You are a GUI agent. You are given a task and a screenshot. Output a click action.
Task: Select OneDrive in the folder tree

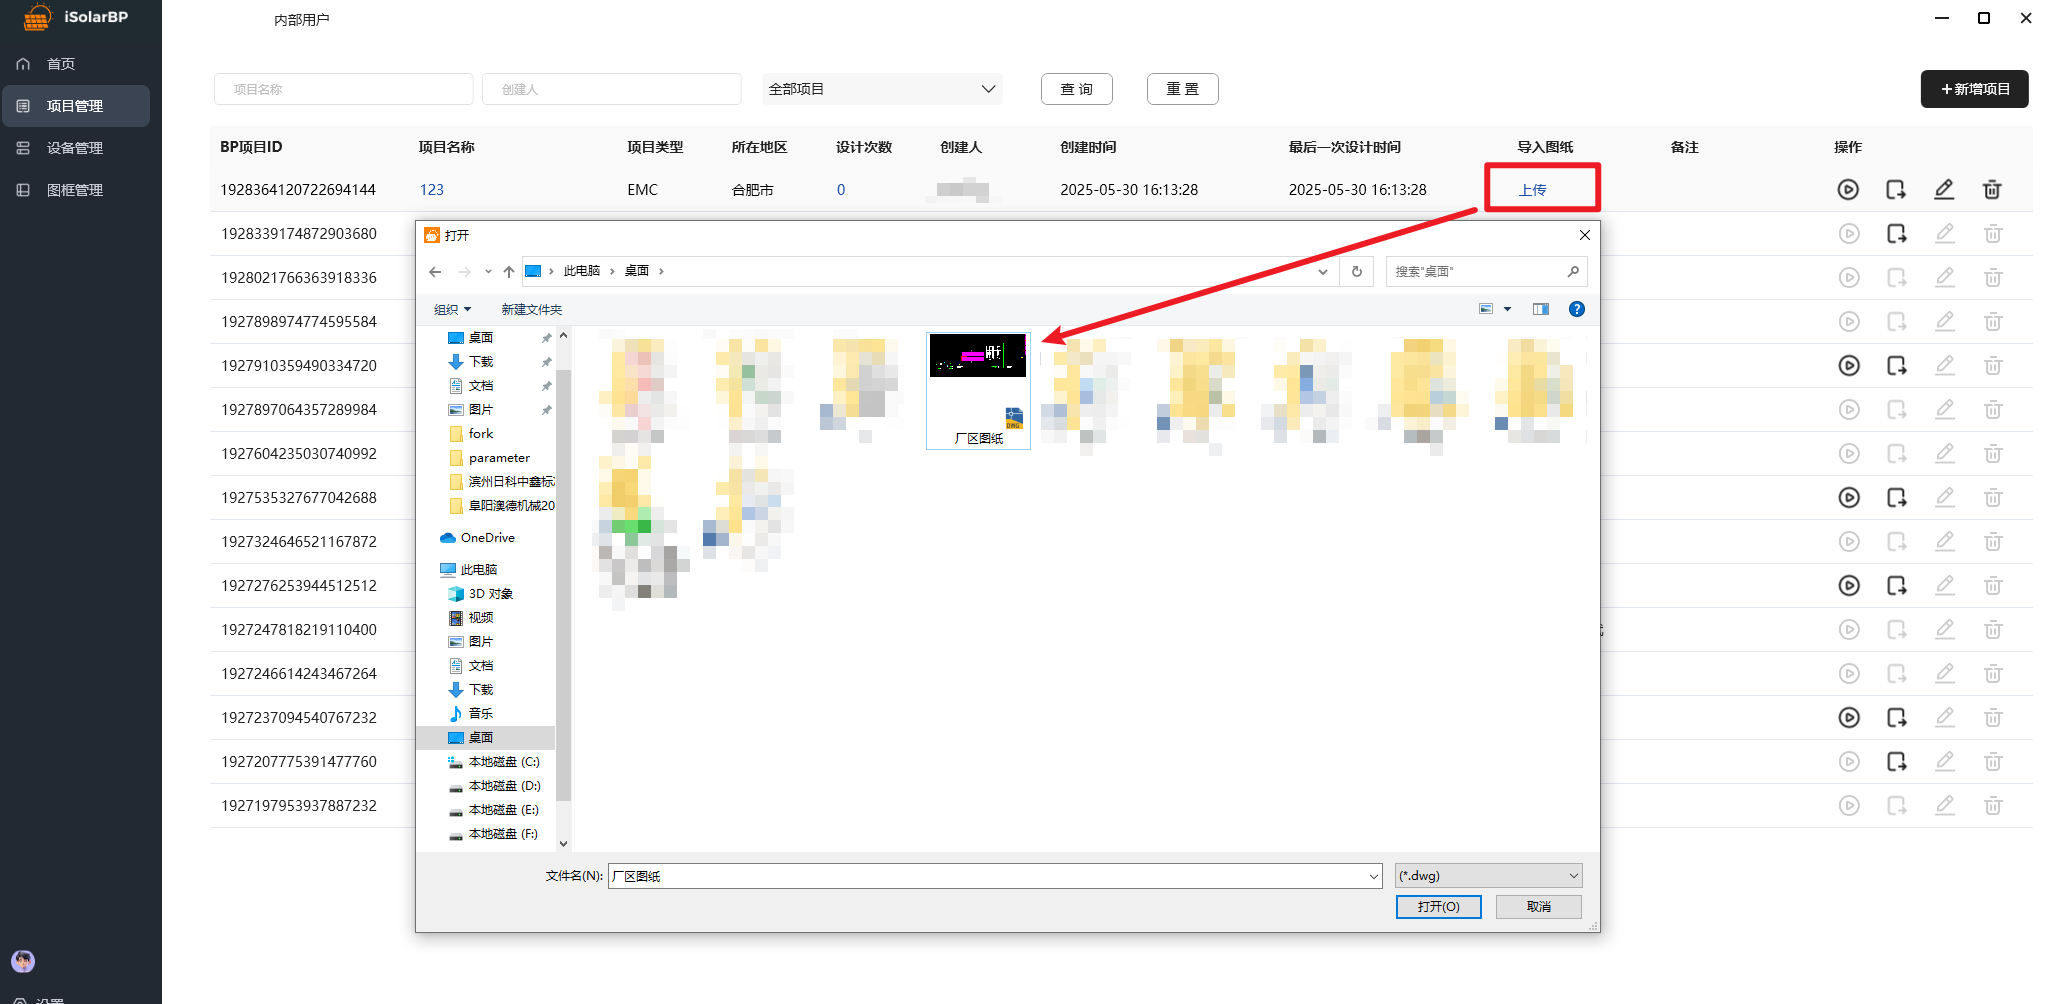[x=487, y=538]
